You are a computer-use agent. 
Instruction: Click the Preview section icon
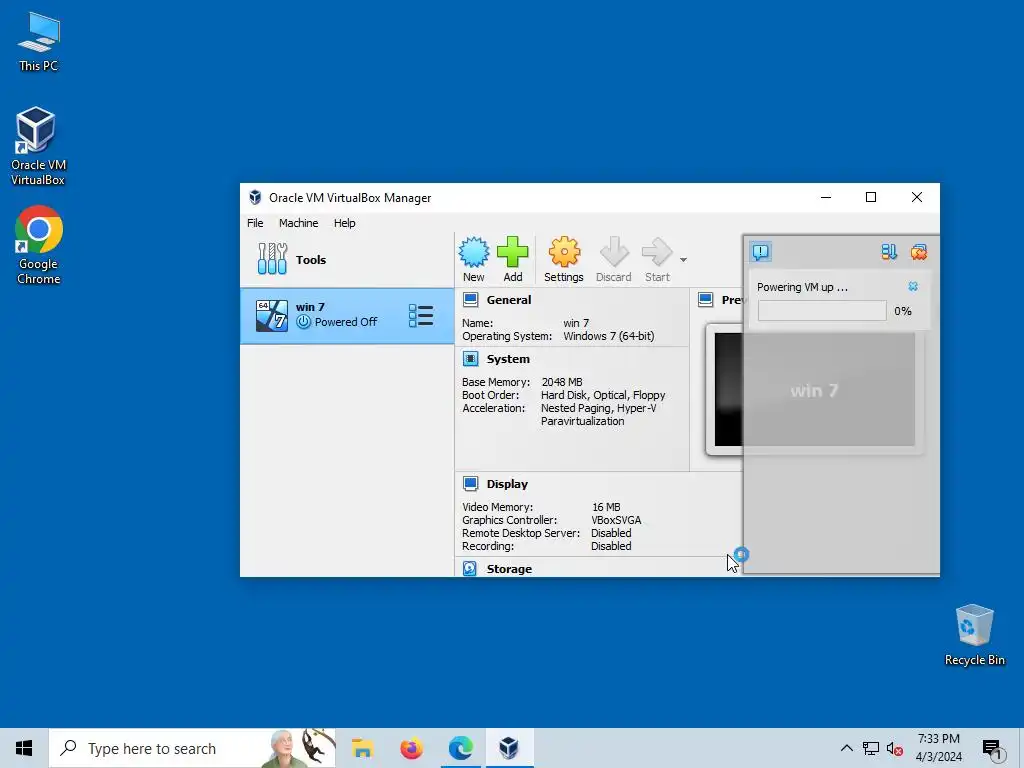(705, 300)
